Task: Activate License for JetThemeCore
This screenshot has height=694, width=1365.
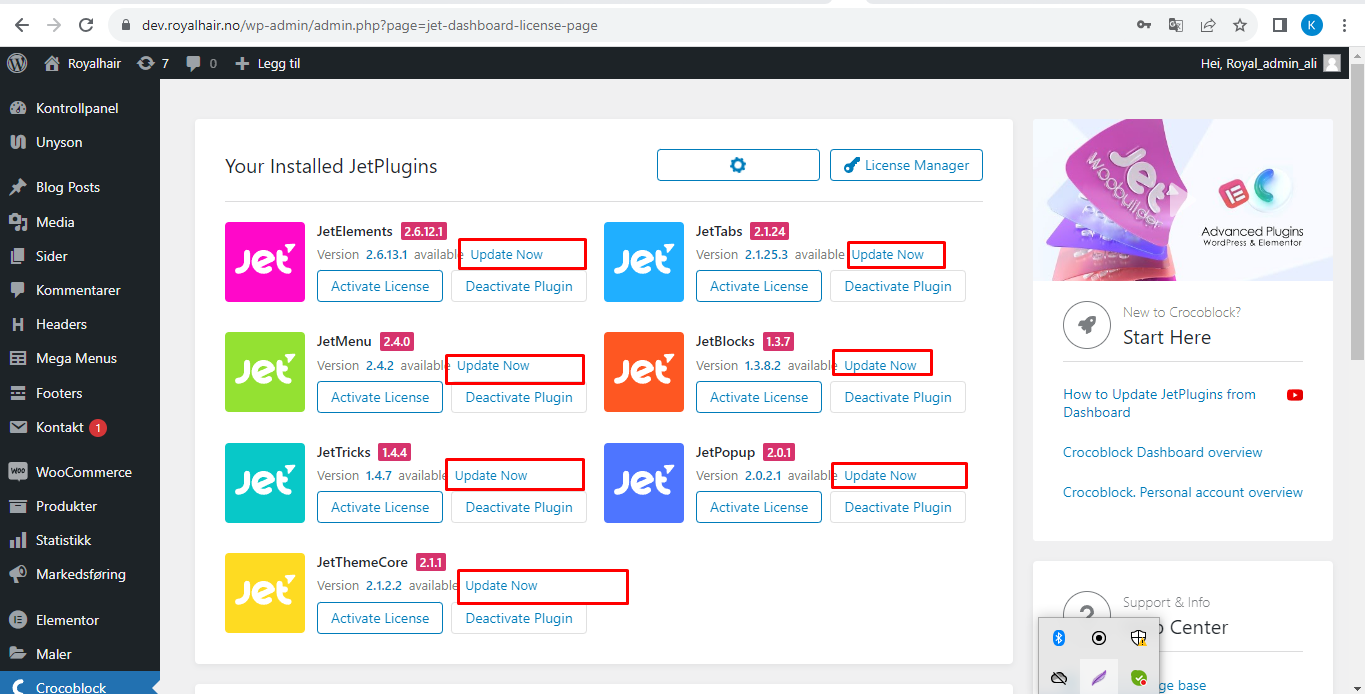Action: [x=380, y=618]
